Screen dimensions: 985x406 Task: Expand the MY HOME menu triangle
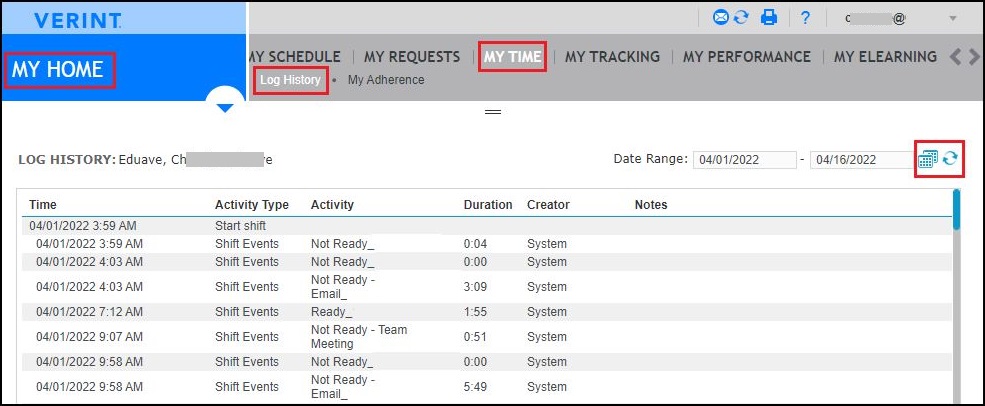tap(225, 108)
